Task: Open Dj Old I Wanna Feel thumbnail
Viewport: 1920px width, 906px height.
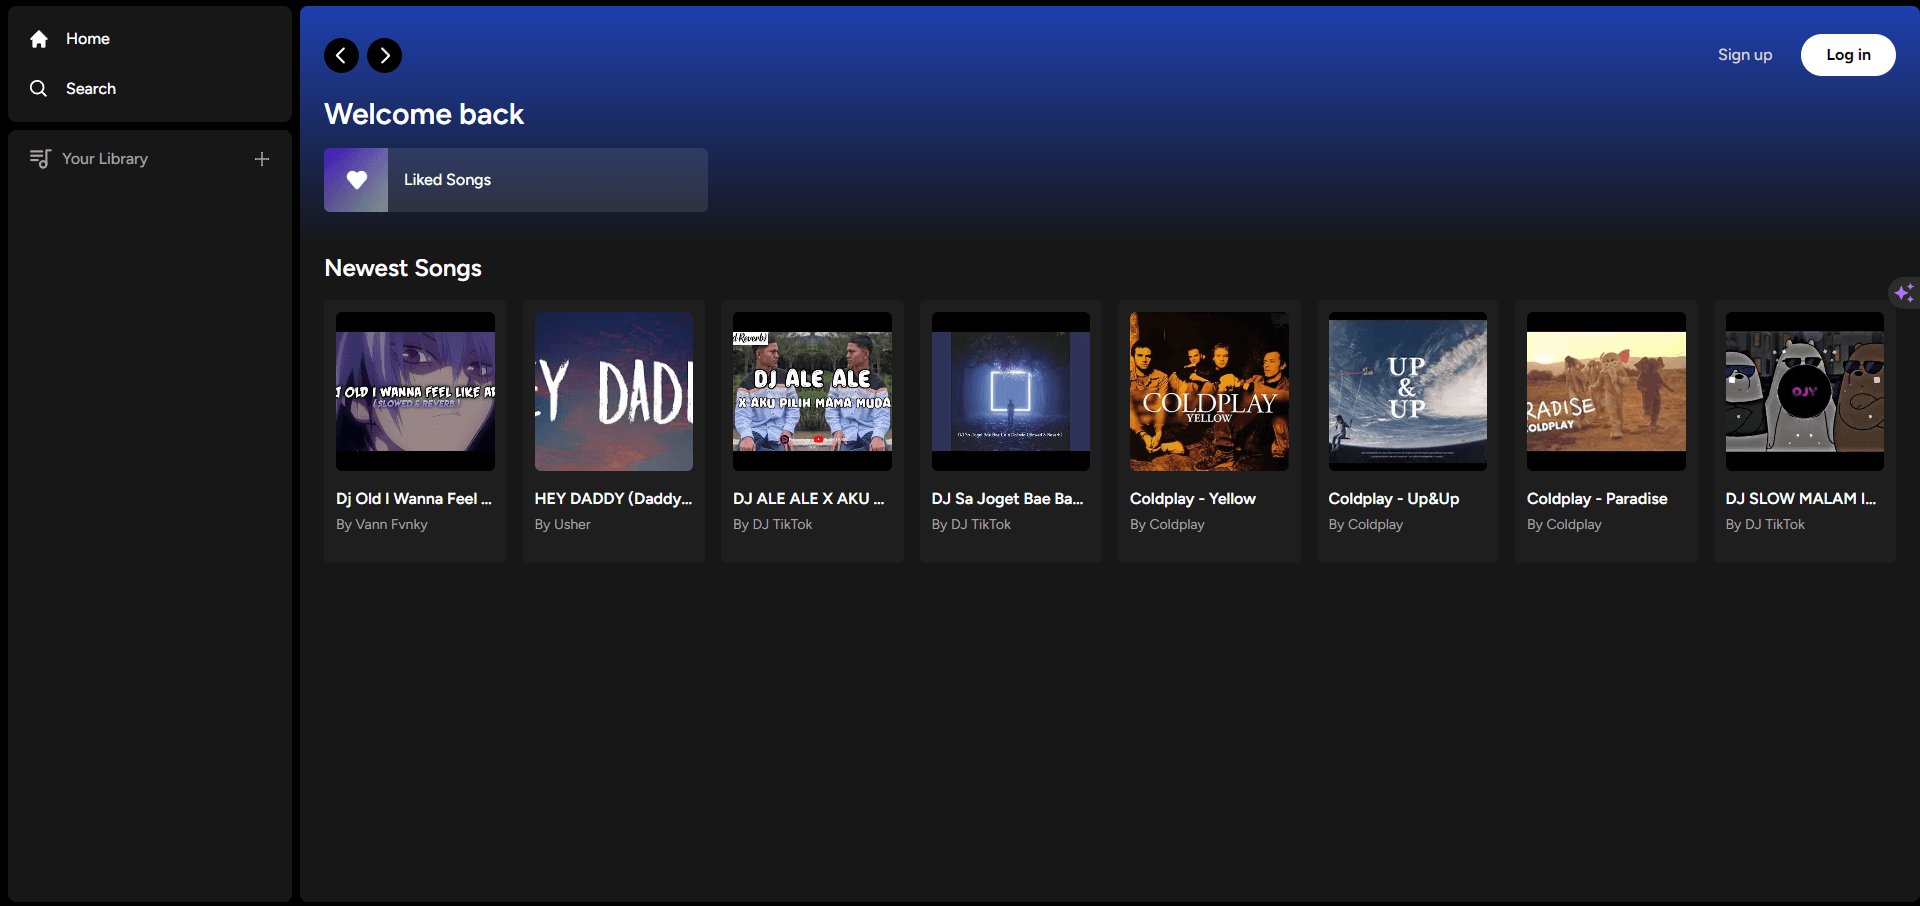Action: click(x=415, y=391)
